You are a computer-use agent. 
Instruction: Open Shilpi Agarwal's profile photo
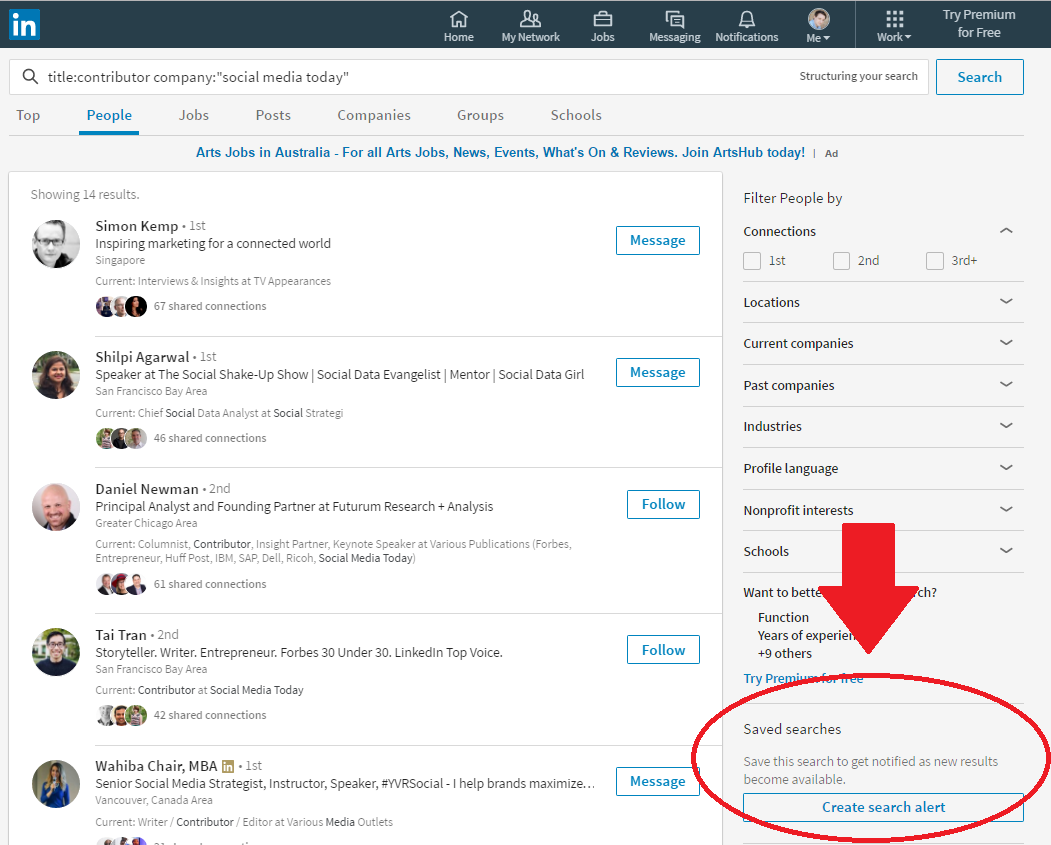coord(56,375)
